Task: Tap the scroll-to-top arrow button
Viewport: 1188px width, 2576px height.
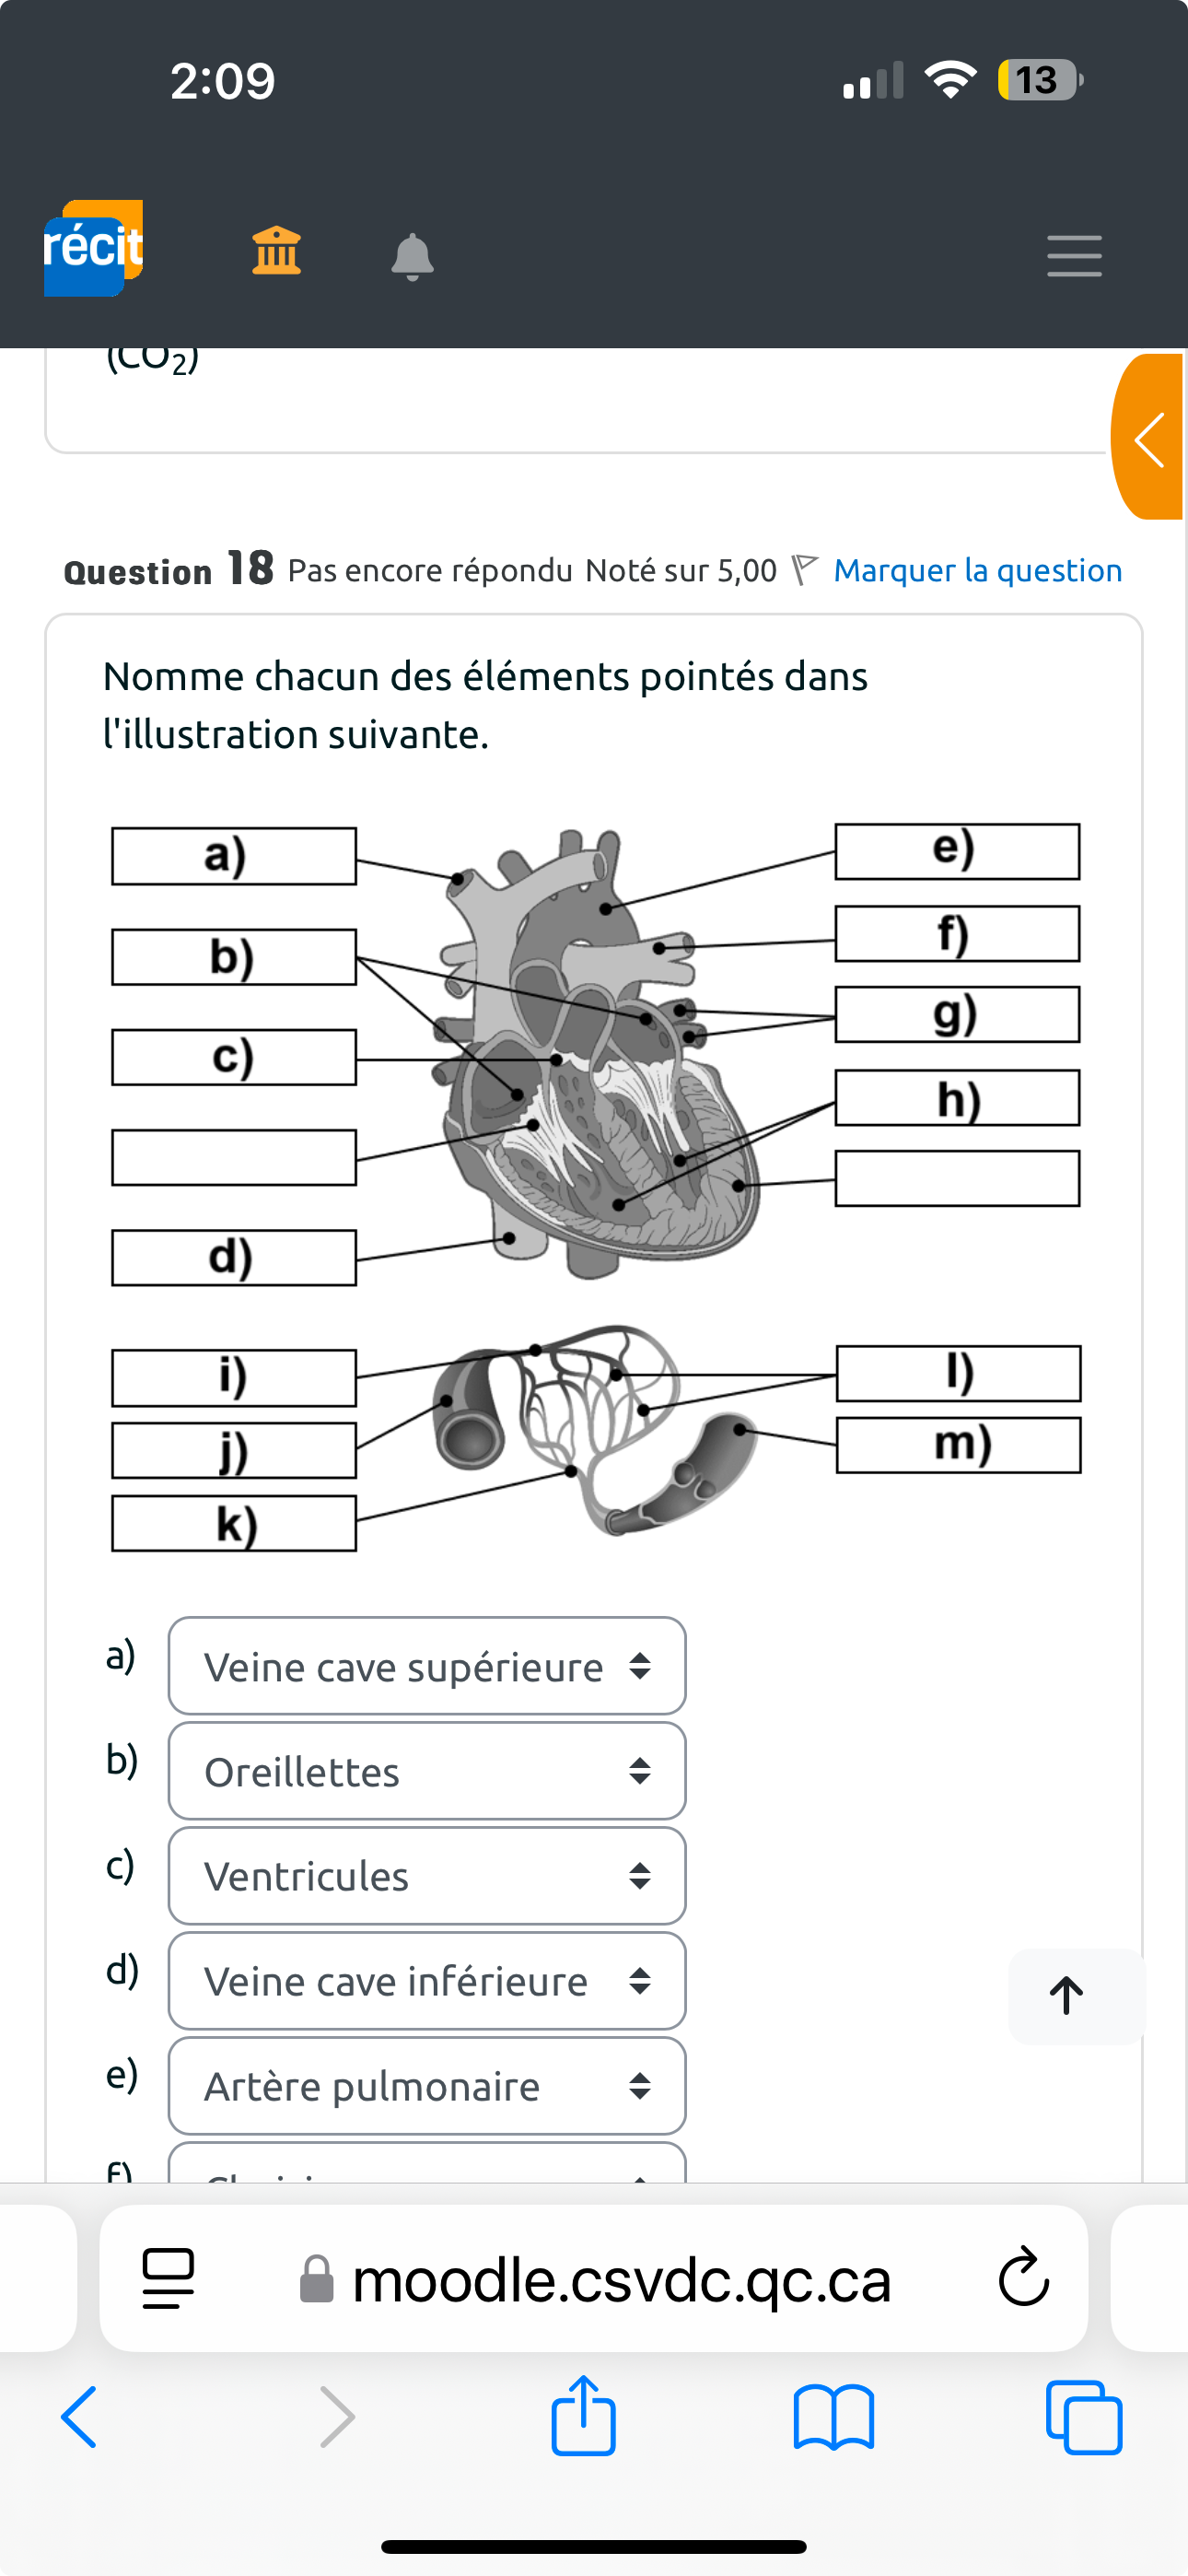Action: click(x=1066, y=1995)
